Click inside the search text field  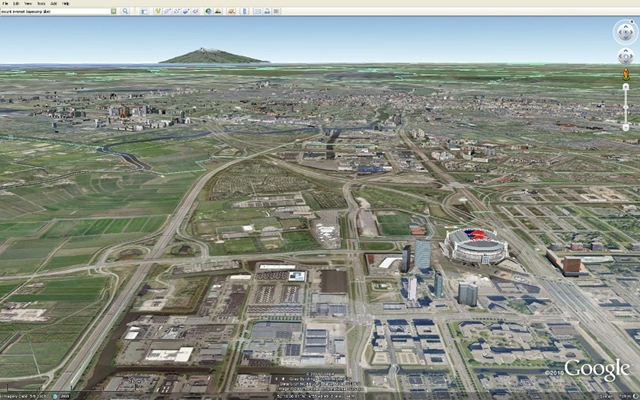tap(55, 11)
